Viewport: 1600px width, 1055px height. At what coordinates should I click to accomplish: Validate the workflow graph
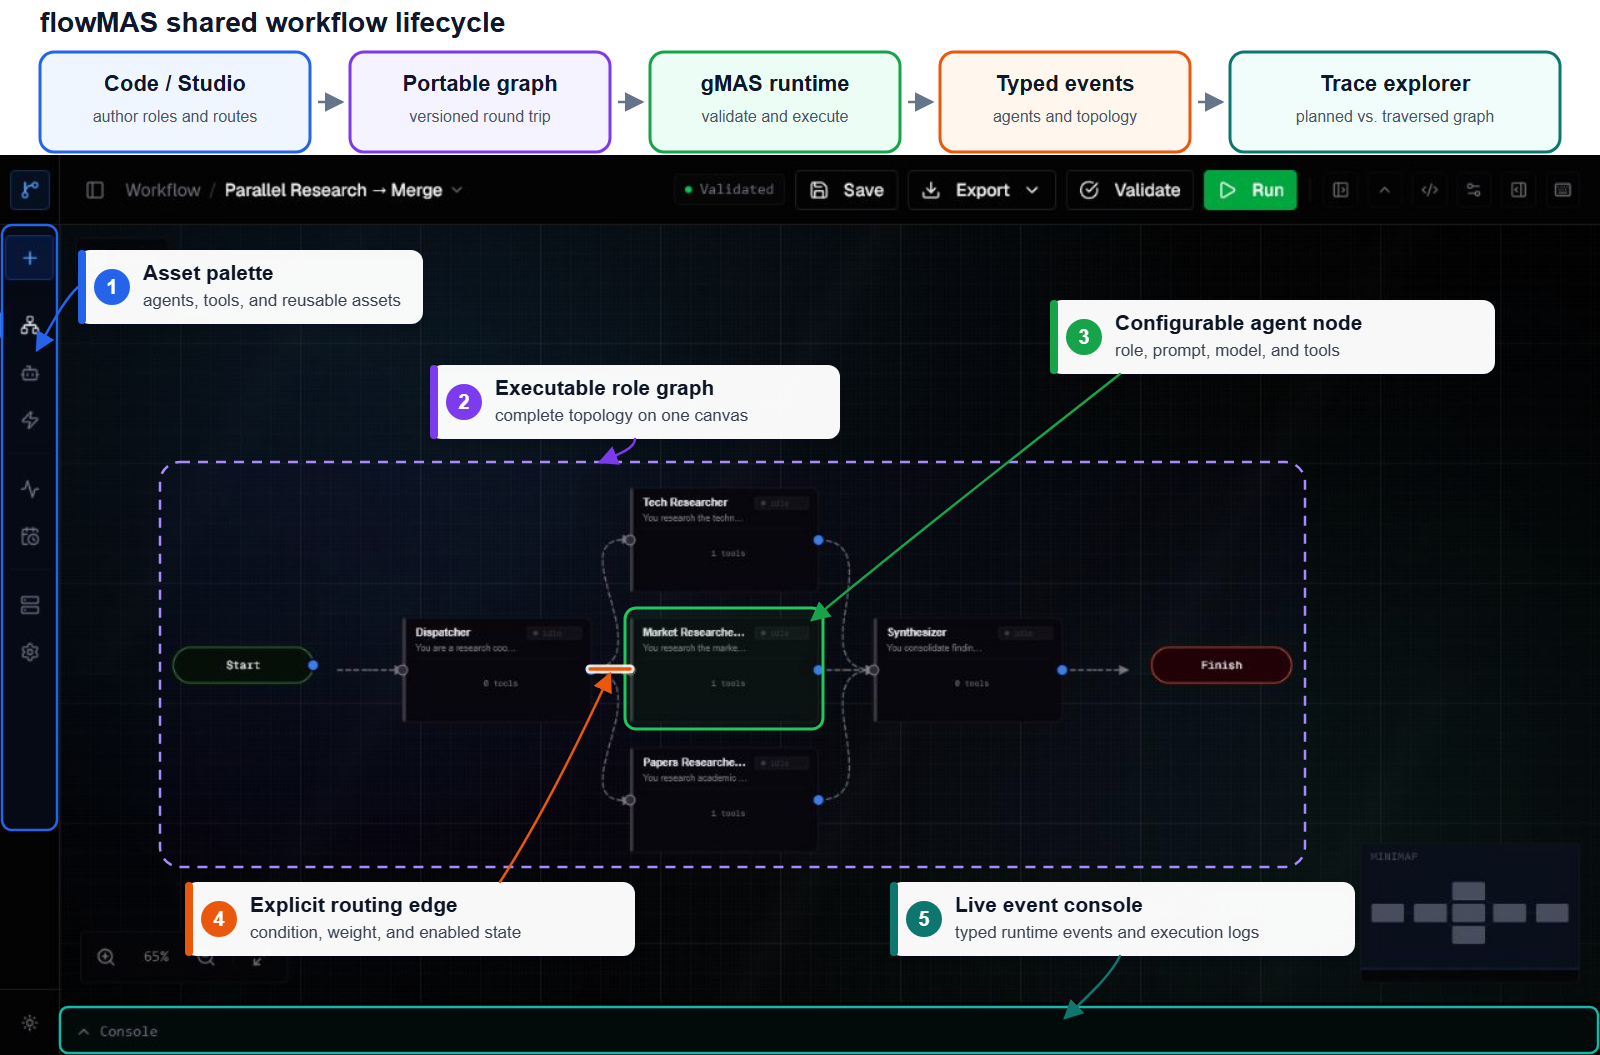[x=1130, y=190]
